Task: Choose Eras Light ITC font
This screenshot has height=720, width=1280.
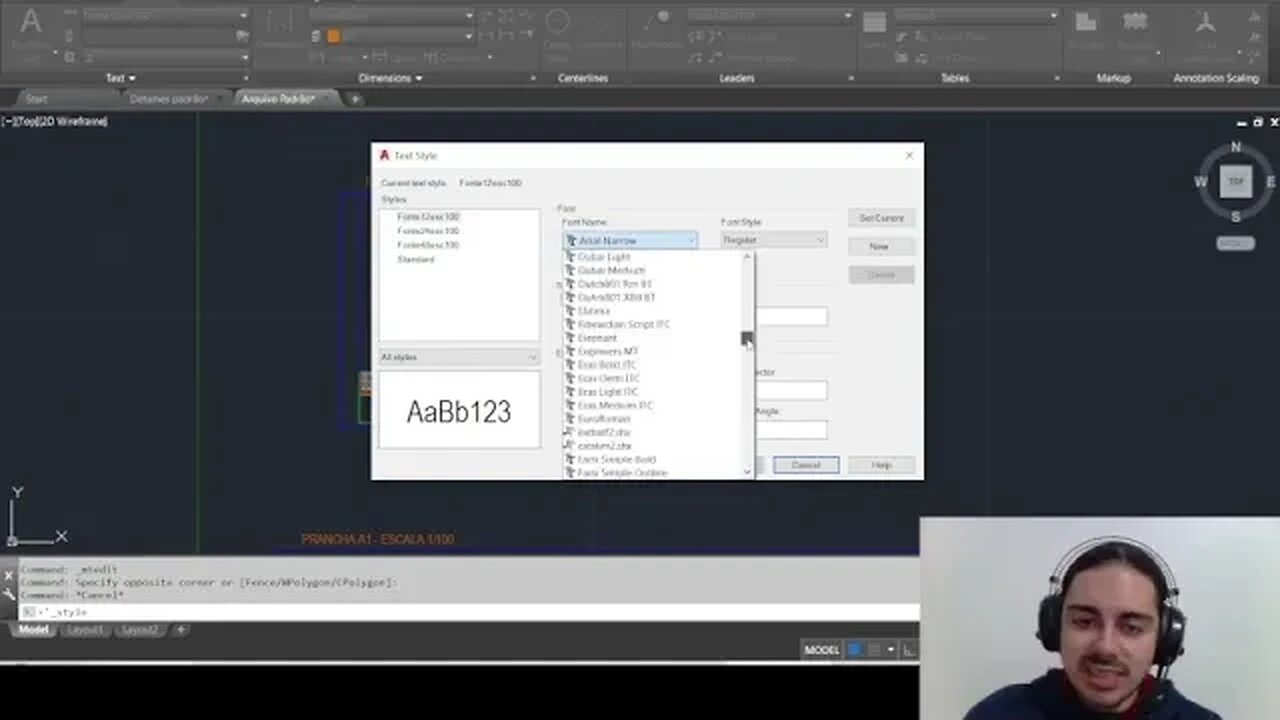Action: [x=608, y=392]
